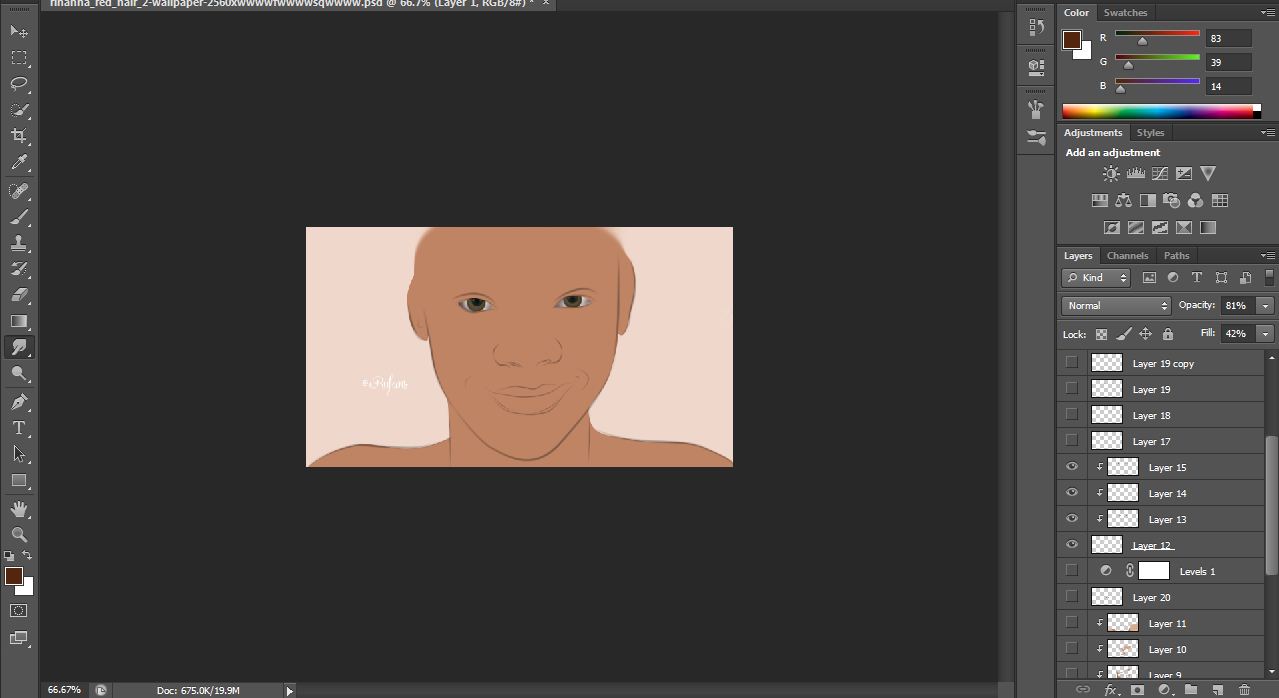Select the Eyedropper tool
The image size is (1279, 698).
point(19,162)
